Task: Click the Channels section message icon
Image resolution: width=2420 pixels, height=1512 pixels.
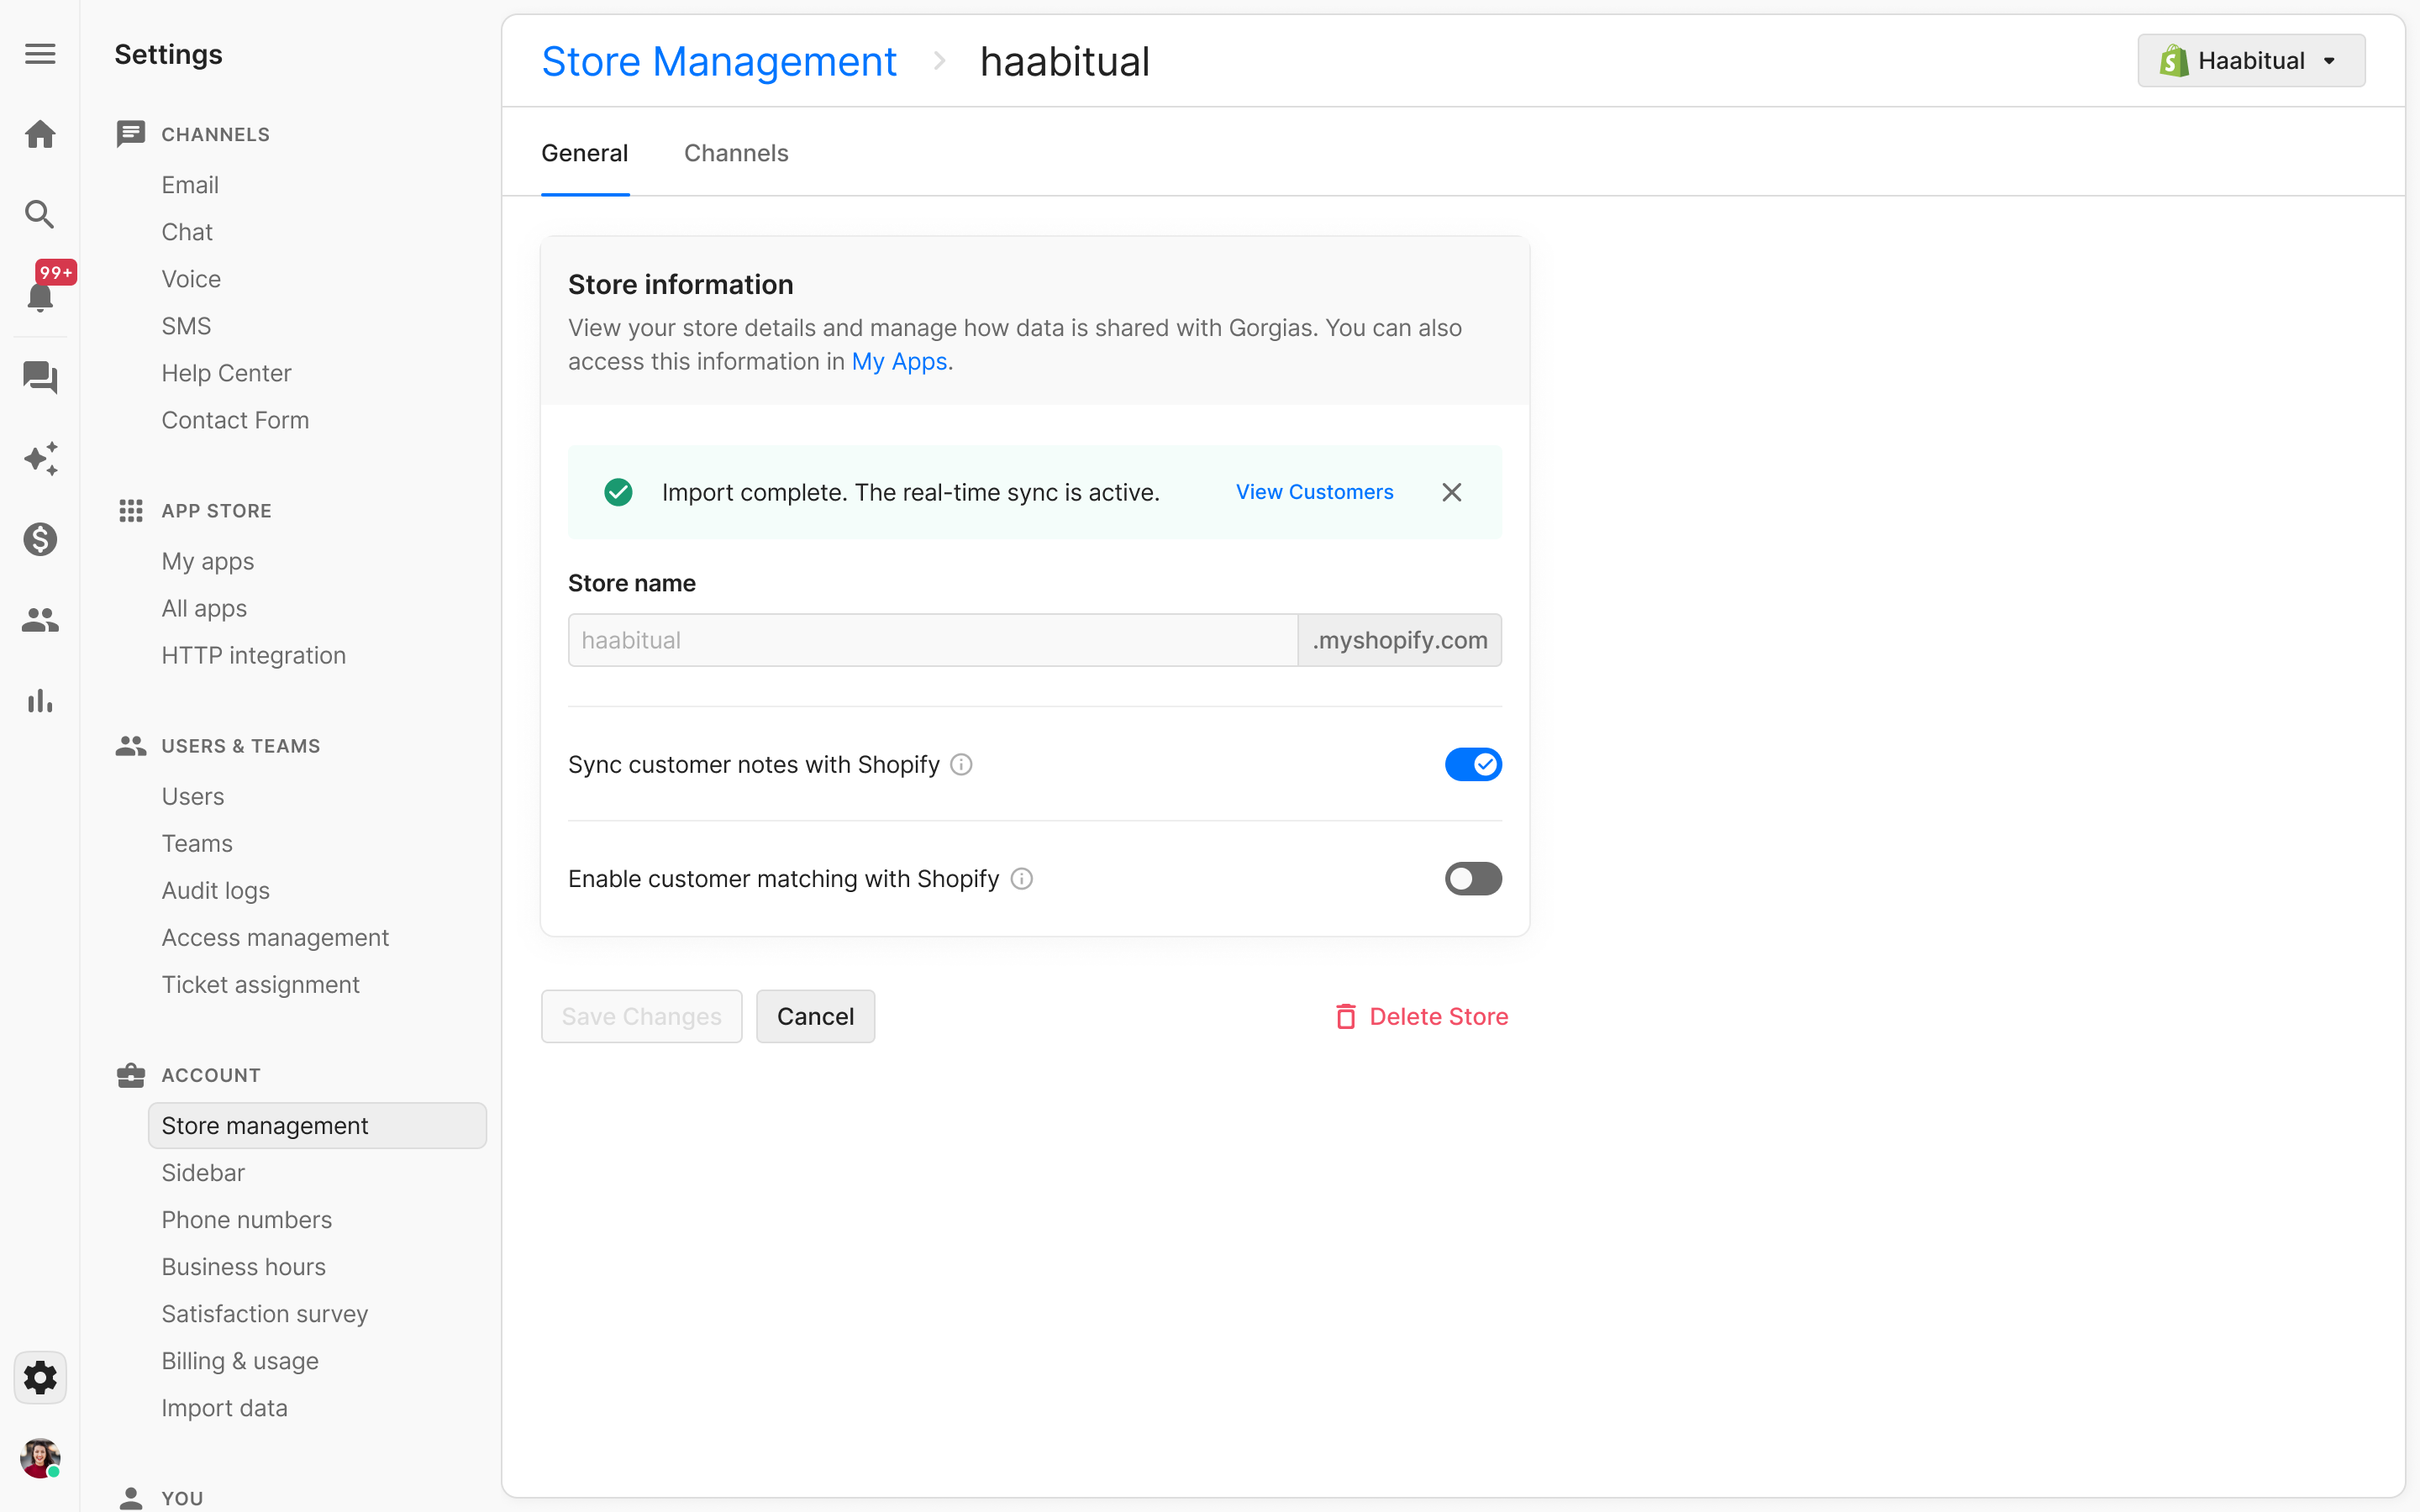Action: pyautogui.click(x=131, y=134)
